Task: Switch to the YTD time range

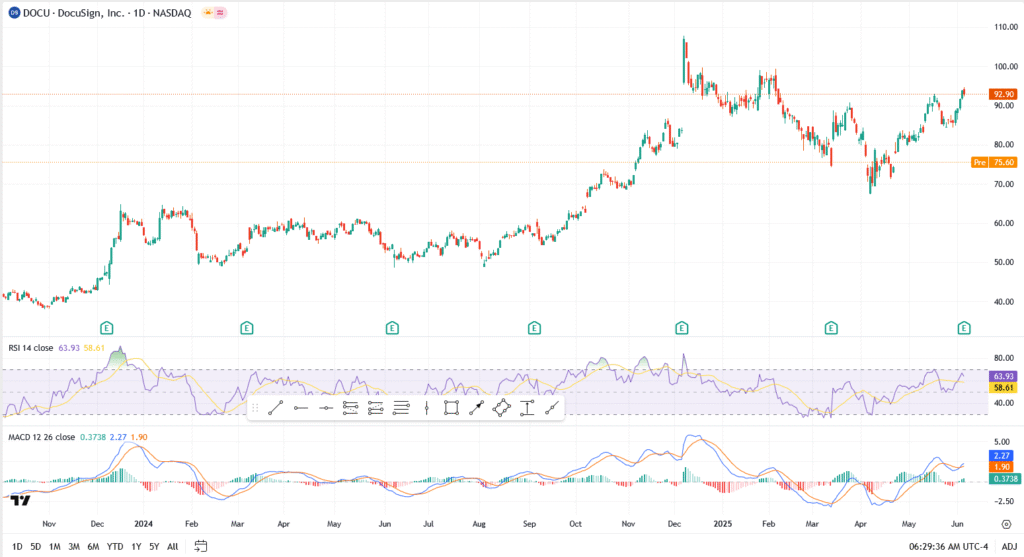Action: [114, 546]
